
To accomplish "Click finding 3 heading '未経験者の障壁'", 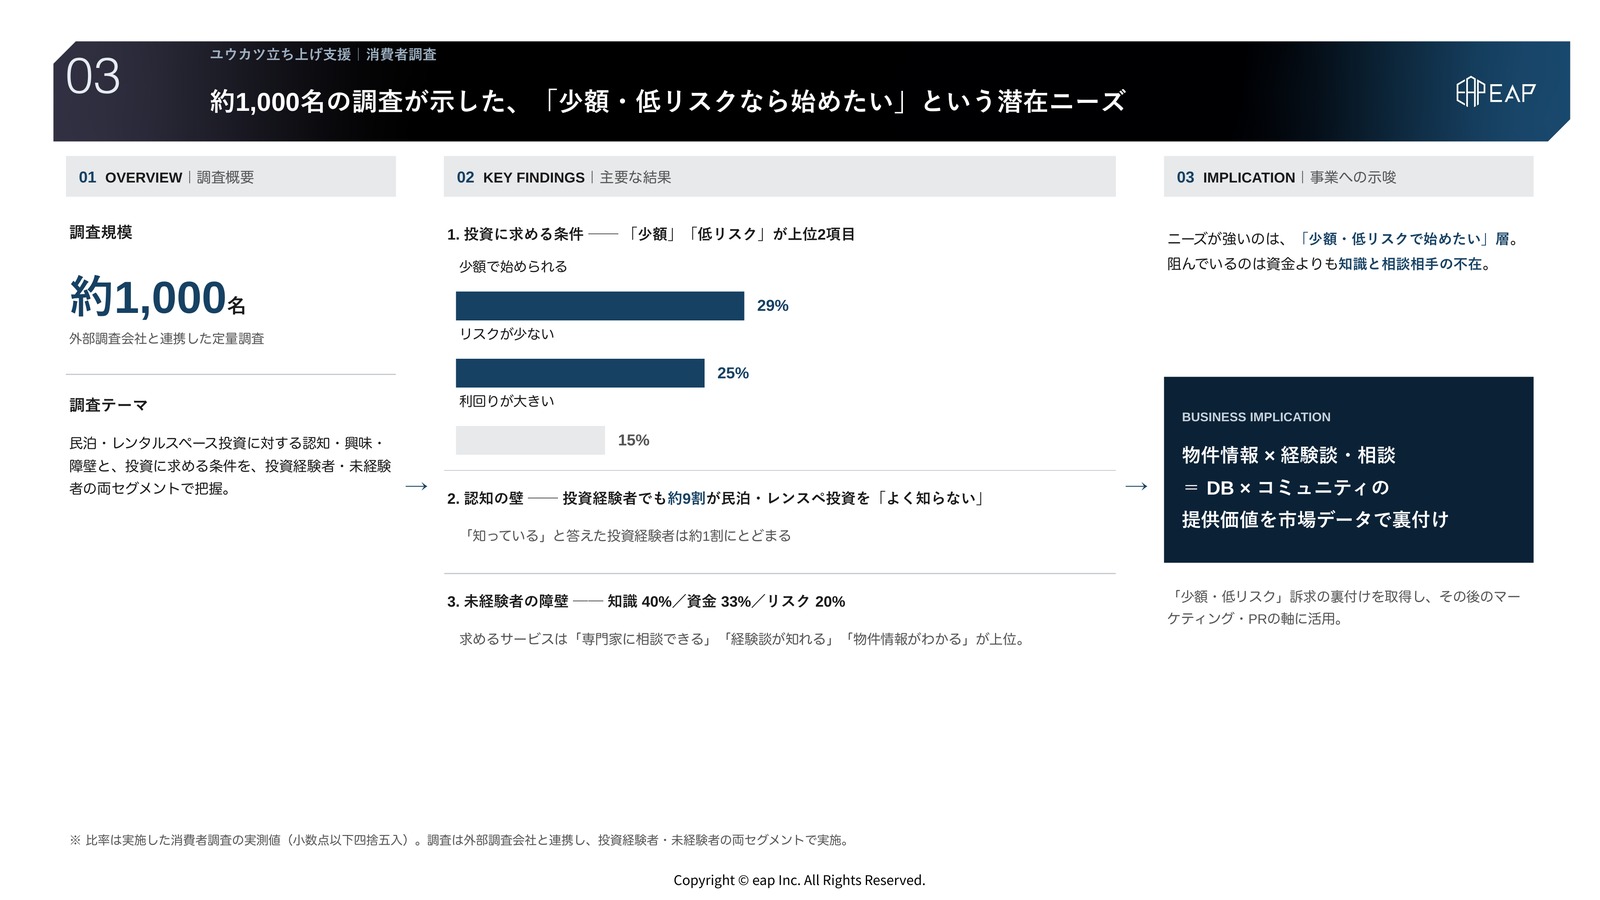I will click(646, 601).
